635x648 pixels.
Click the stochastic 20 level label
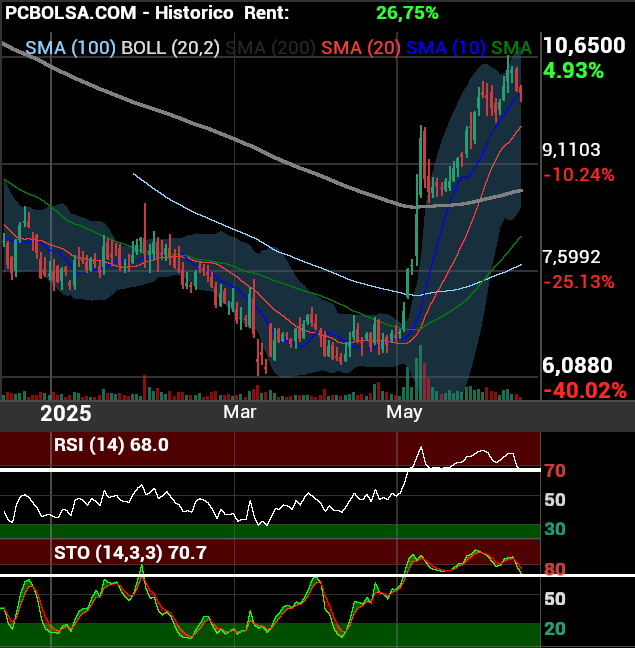(x=555, y=629)
